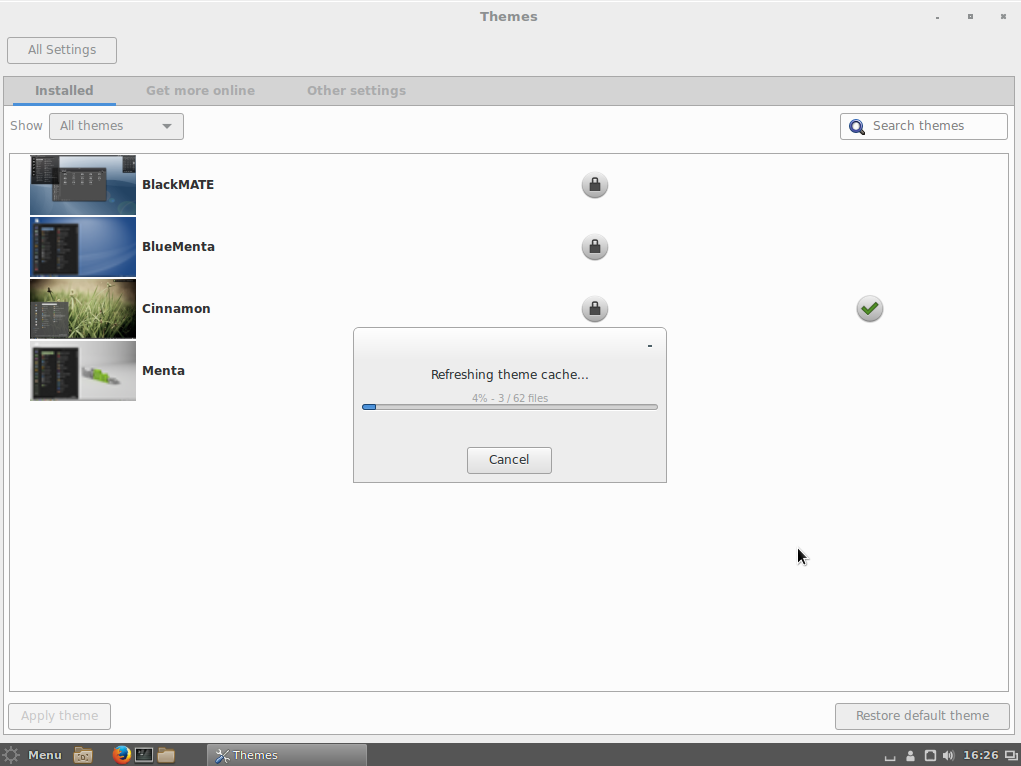This screenshot has height=766, width=1021.
Task: Click the lock icon for Cinnamon
Action: tap(594, 309)
